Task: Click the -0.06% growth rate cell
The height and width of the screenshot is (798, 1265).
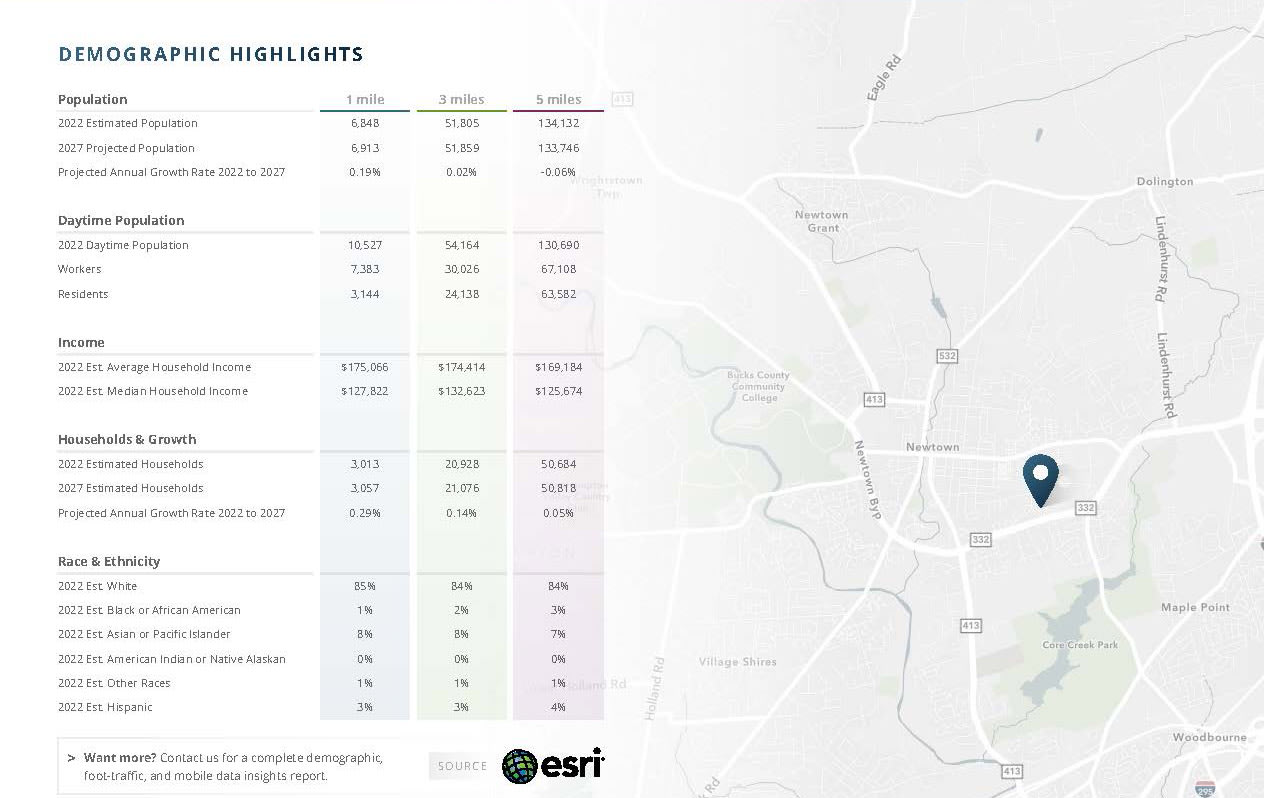Action: pos(558,172)
